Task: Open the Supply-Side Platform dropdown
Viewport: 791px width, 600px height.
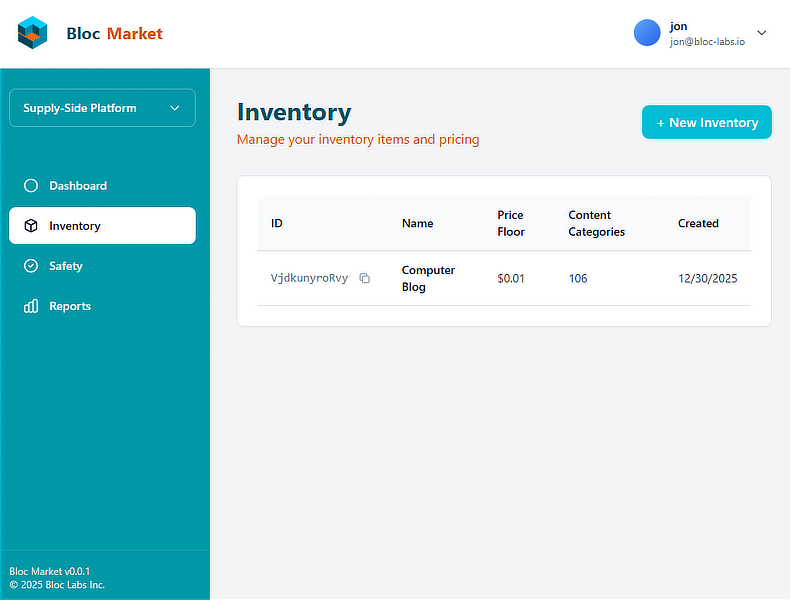Action: point(102,108)
